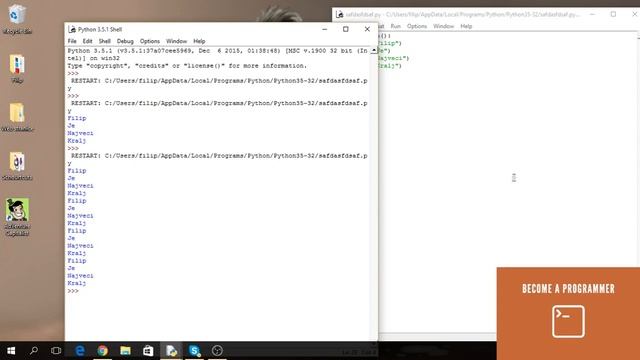Click the editor window title icon
Image resolution: width=640 pixels, height=360 pixels.
tap(340, 14)
